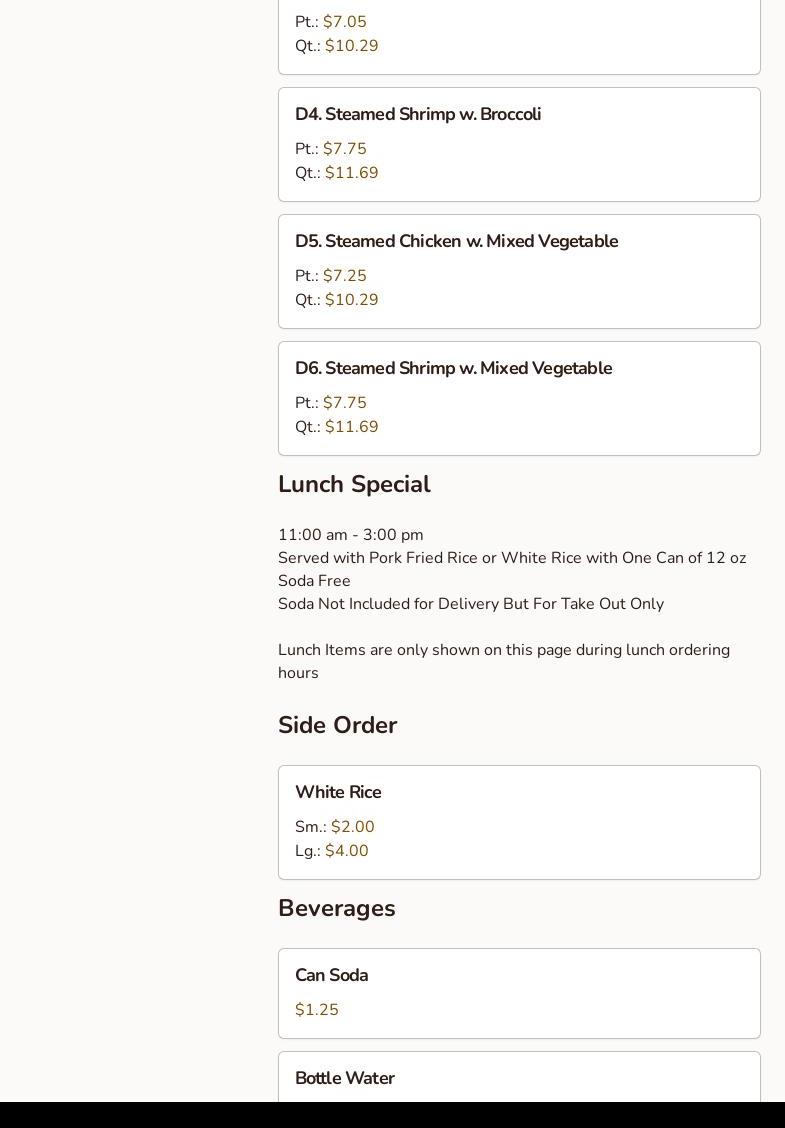Open the D4. Steamed Shrimp w. Broccoli item
Viewport: 785px width, 1128px height.
coord(418,115)
